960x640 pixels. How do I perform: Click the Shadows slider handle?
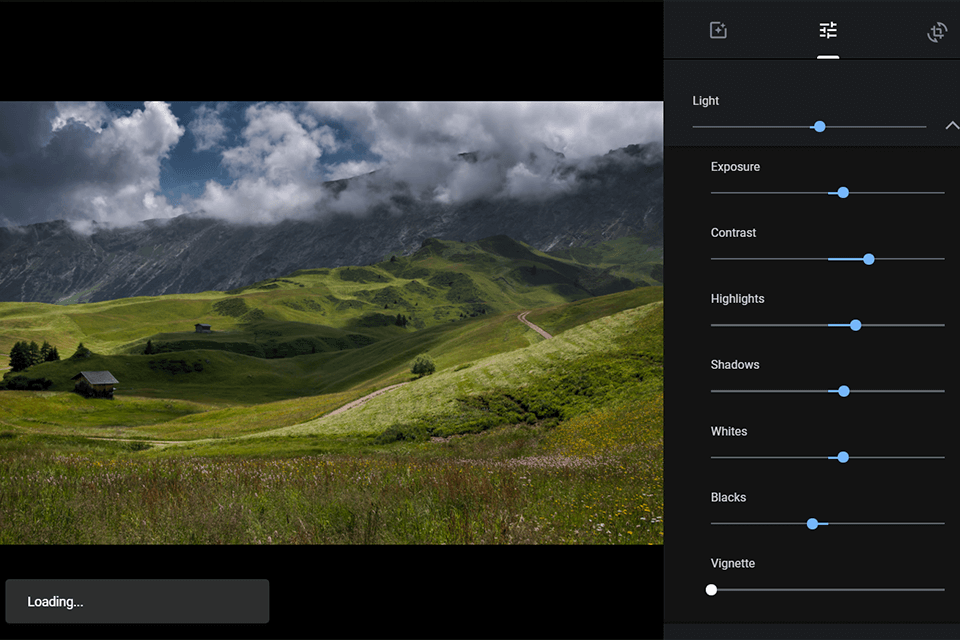pos(844,391)
